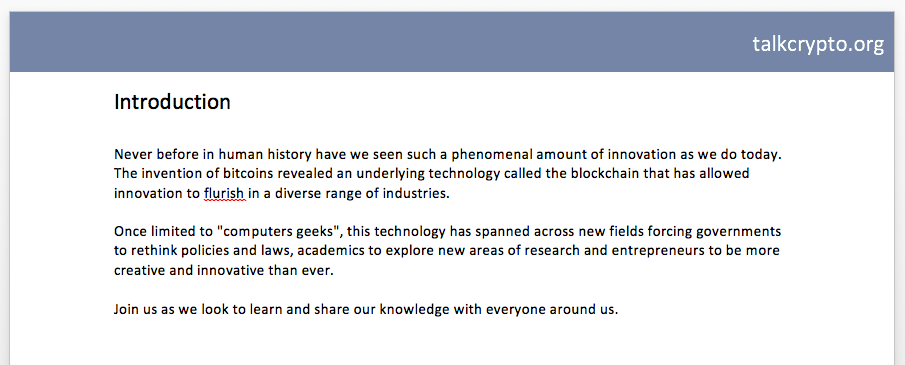Click the word technology in second paragraph
The image size is (905, 365).
[410, 232]
